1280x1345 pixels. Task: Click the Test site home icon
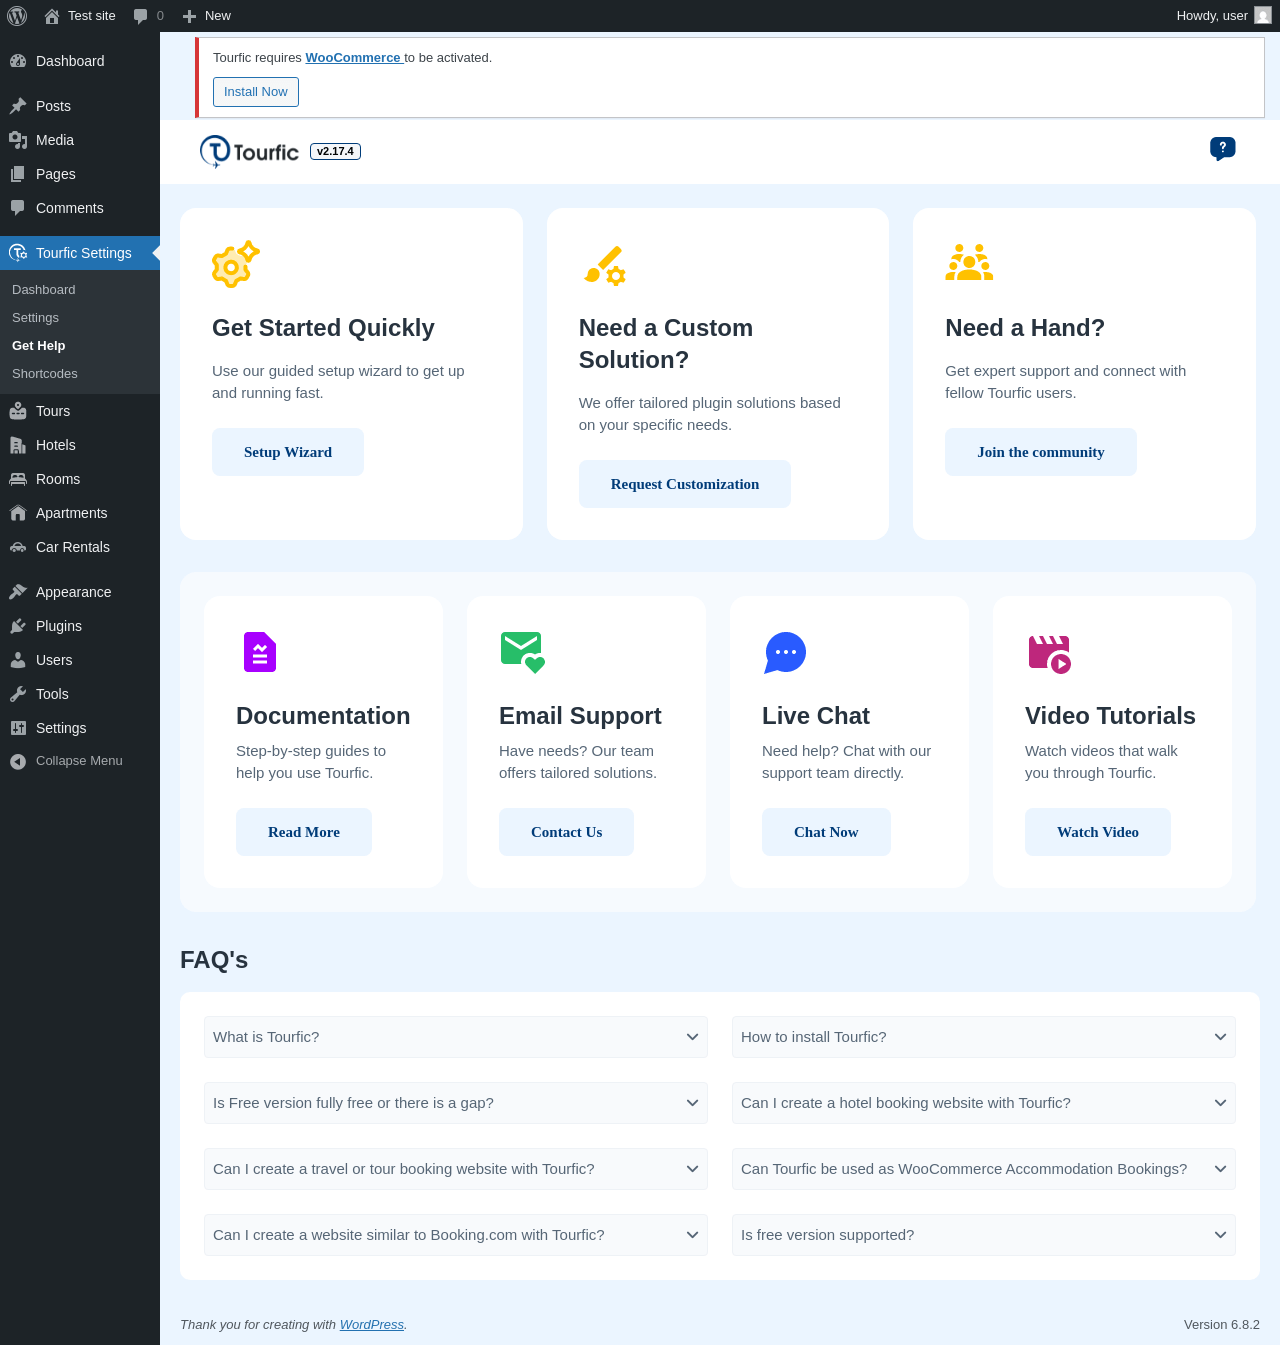[x=52, y=16]
